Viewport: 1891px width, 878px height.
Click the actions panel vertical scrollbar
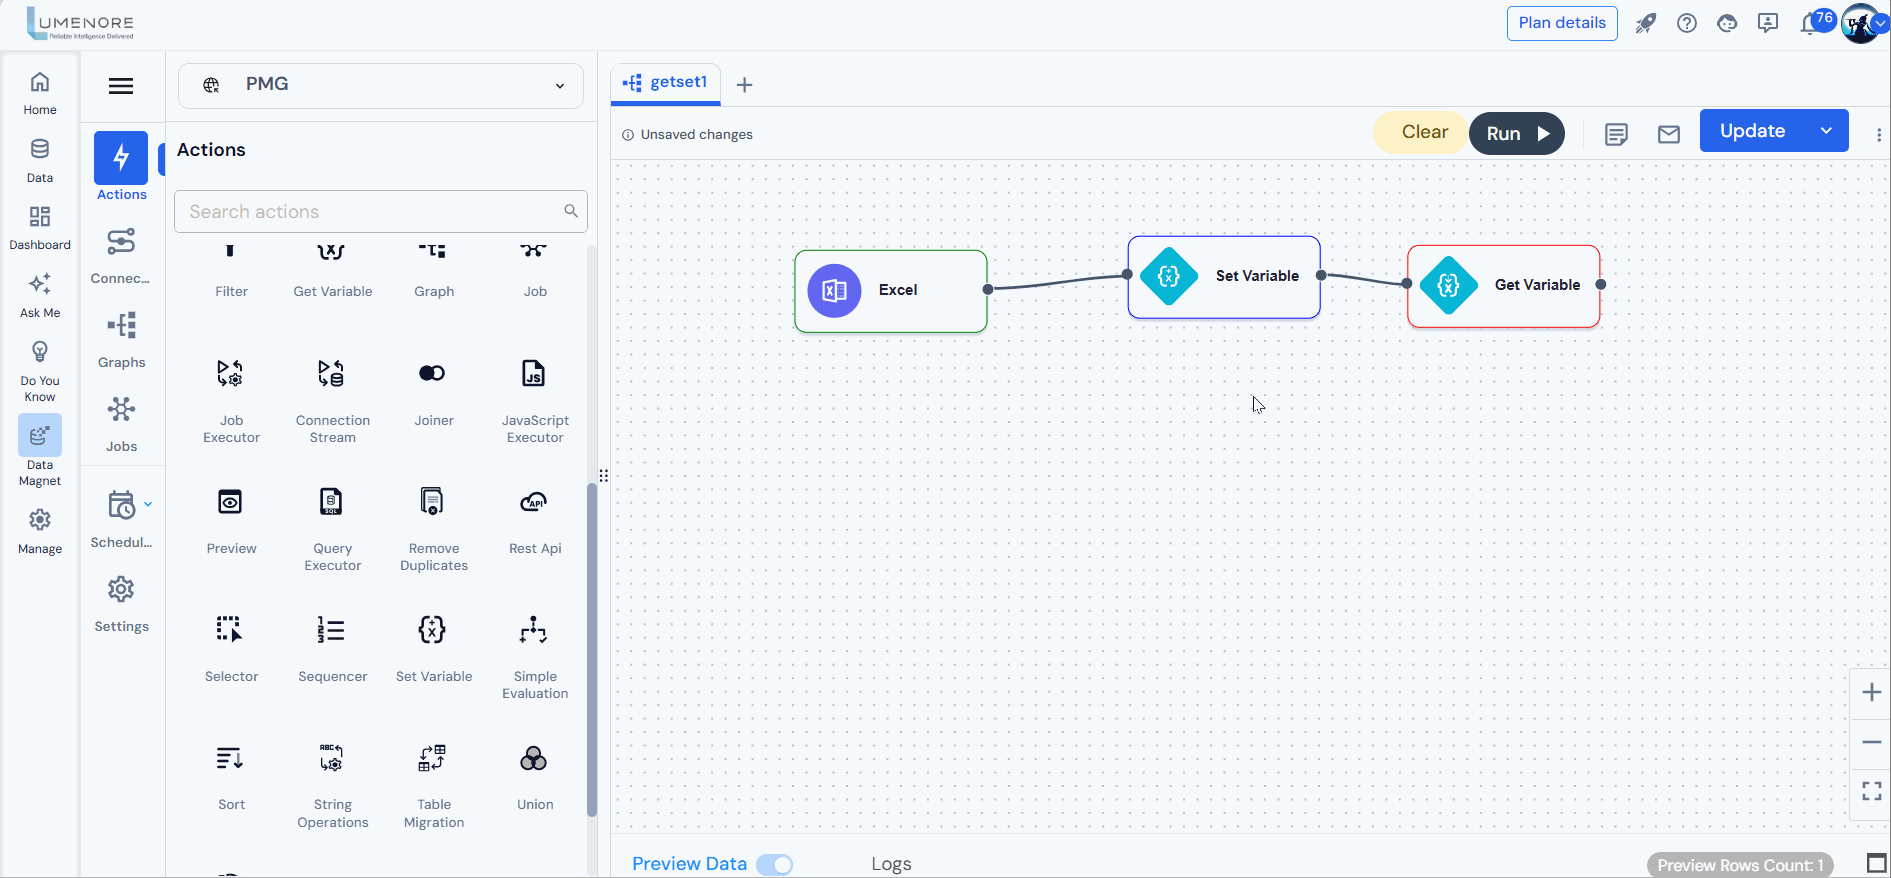(591, 650)
